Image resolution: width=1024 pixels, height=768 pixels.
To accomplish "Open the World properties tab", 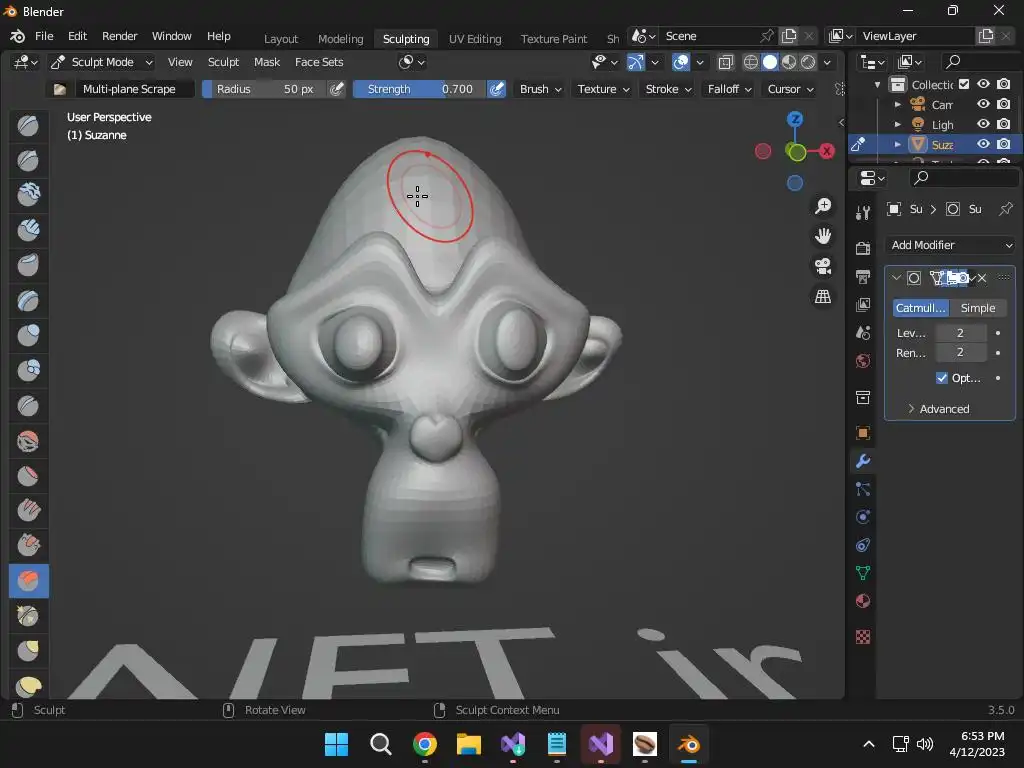I will pos(863,361).
